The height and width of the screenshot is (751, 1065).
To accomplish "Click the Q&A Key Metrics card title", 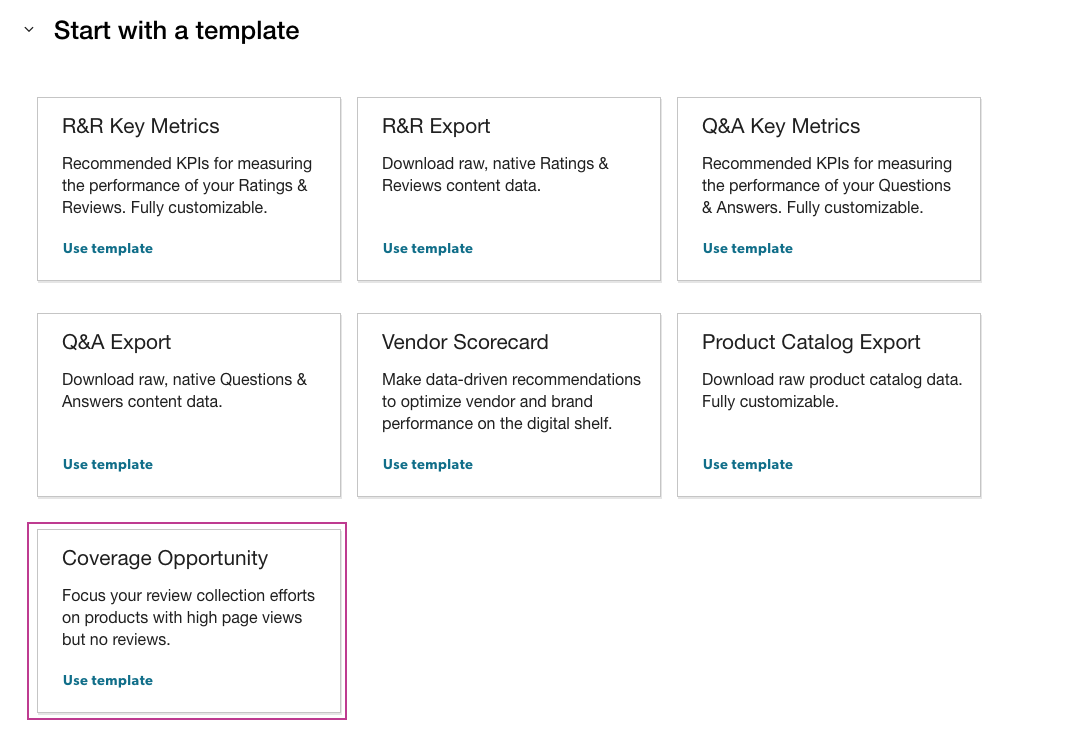I will pyautogui.click(x=781, y=126).
